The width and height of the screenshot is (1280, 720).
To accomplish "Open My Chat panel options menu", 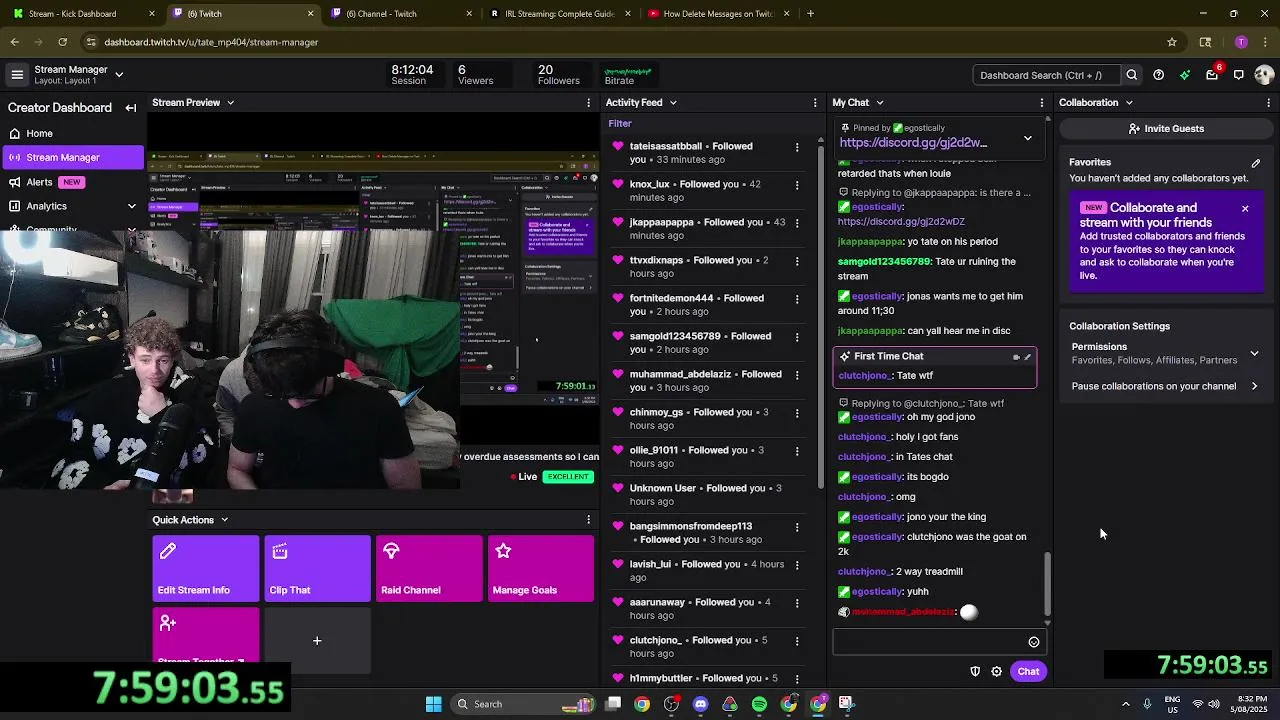I will (1042, 103).
